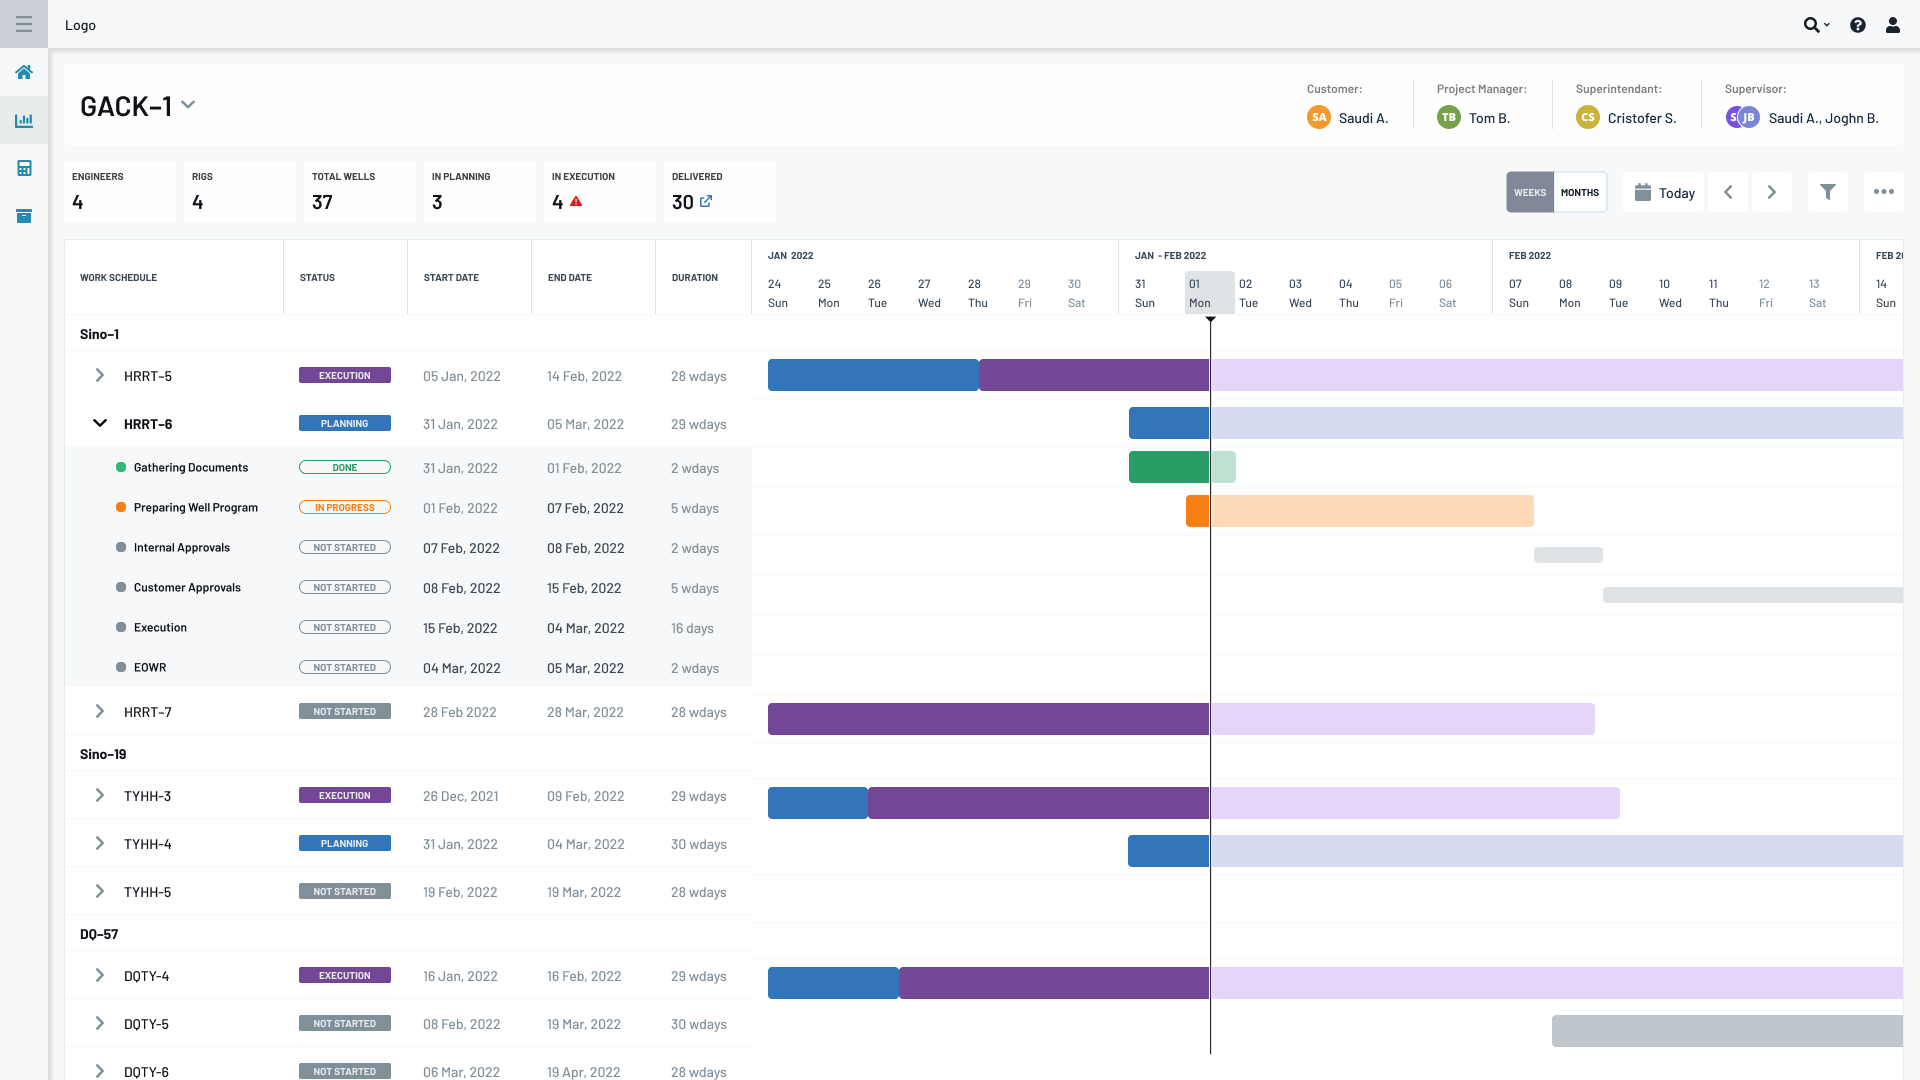Open more options ellipsis menu

pyautogui.click(x=1884, y=192)
